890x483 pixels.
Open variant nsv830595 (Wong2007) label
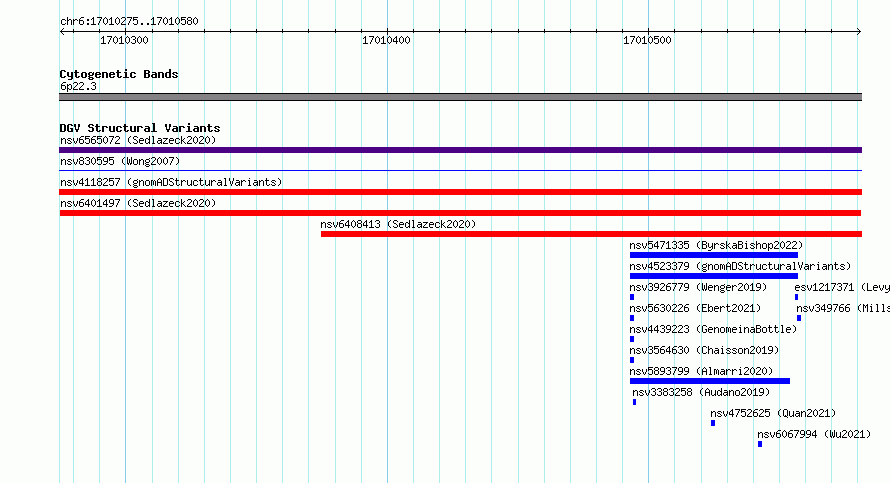click(120, 161)
